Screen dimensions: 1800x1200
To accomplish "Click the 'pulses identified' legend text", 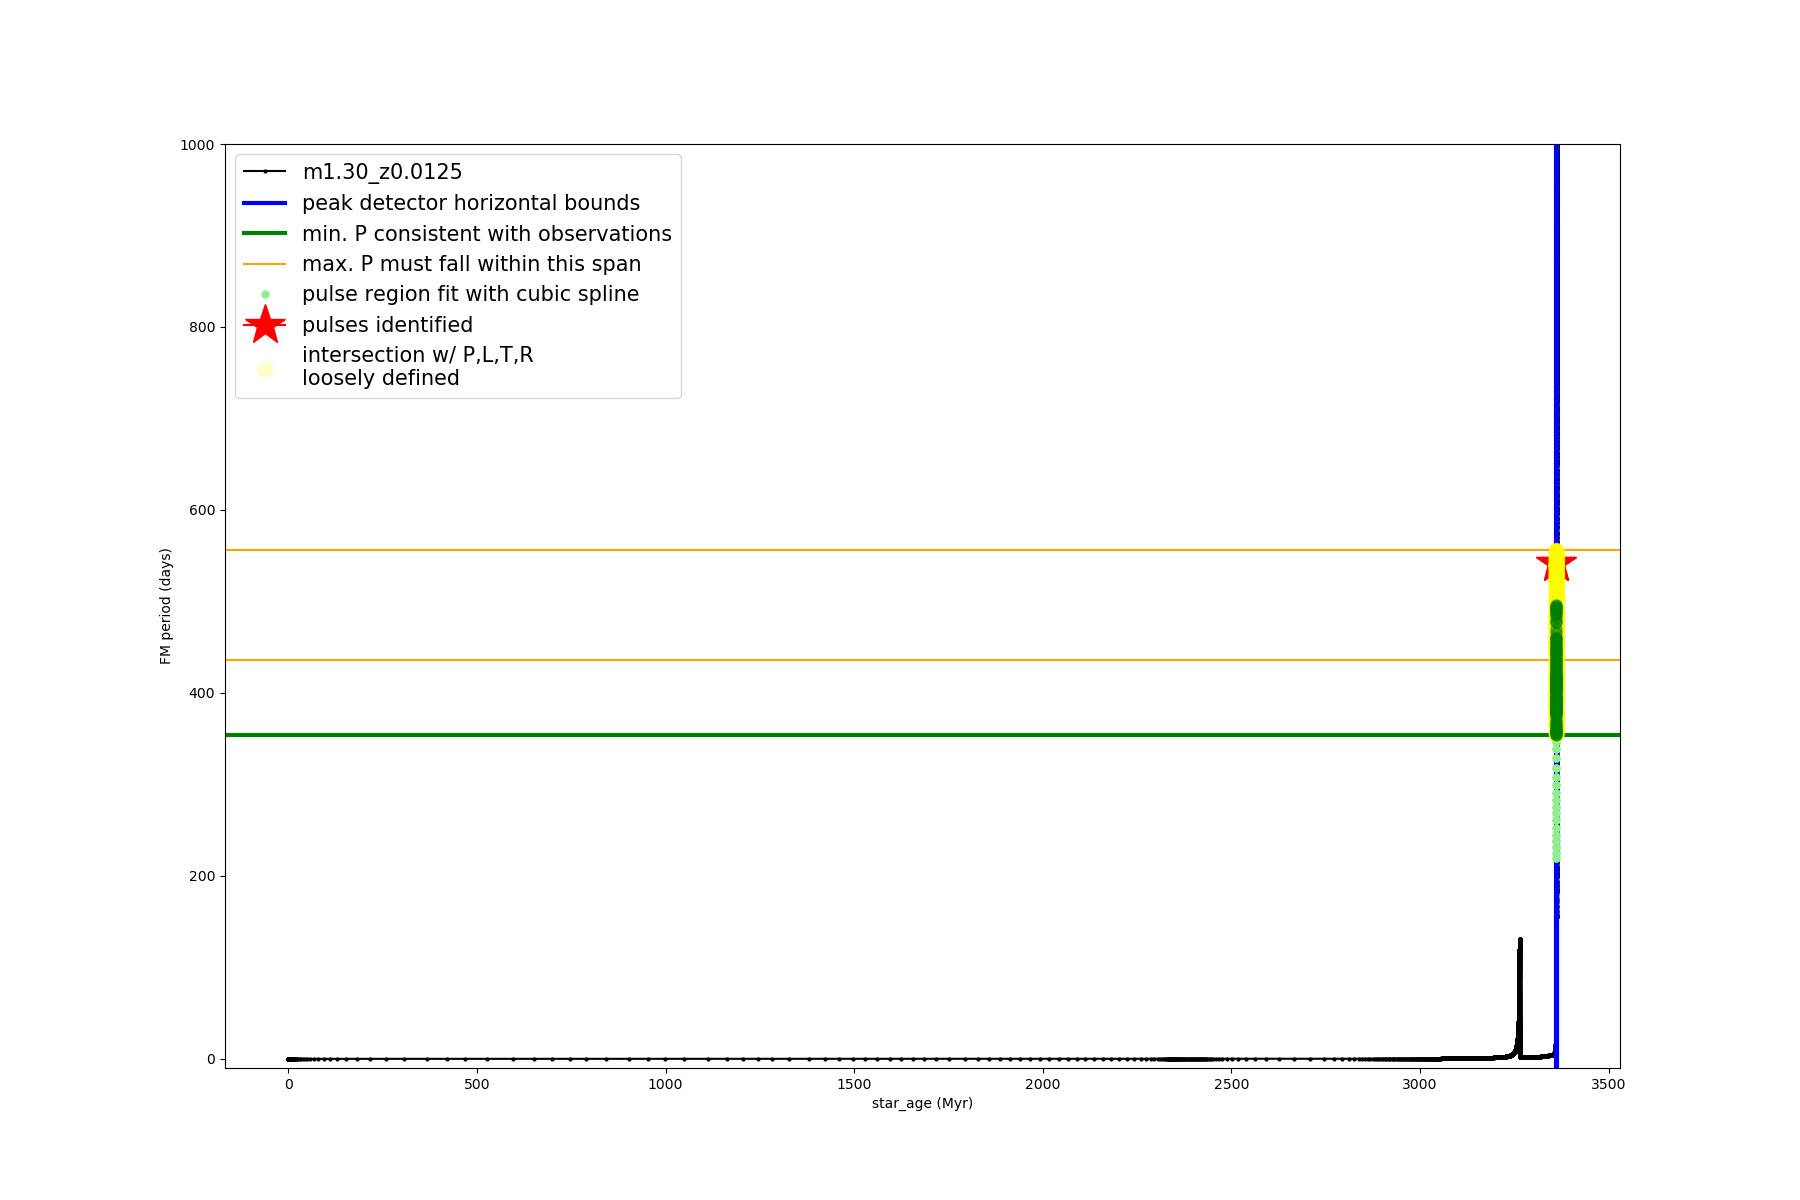I will coord(387,325).
